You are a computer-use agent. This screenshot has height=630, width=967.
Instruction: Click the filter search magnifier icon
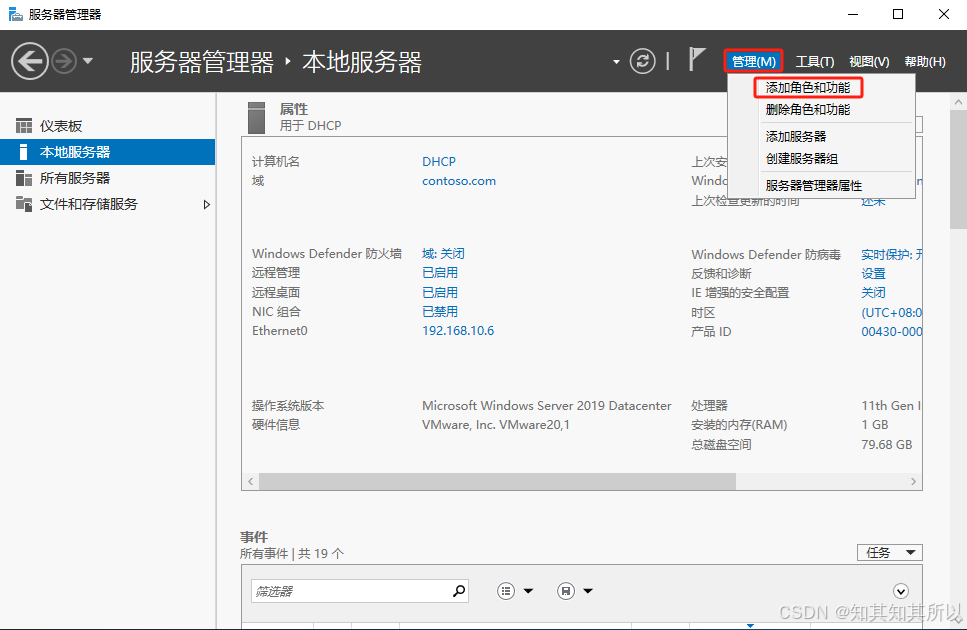[x=458, y=591]
